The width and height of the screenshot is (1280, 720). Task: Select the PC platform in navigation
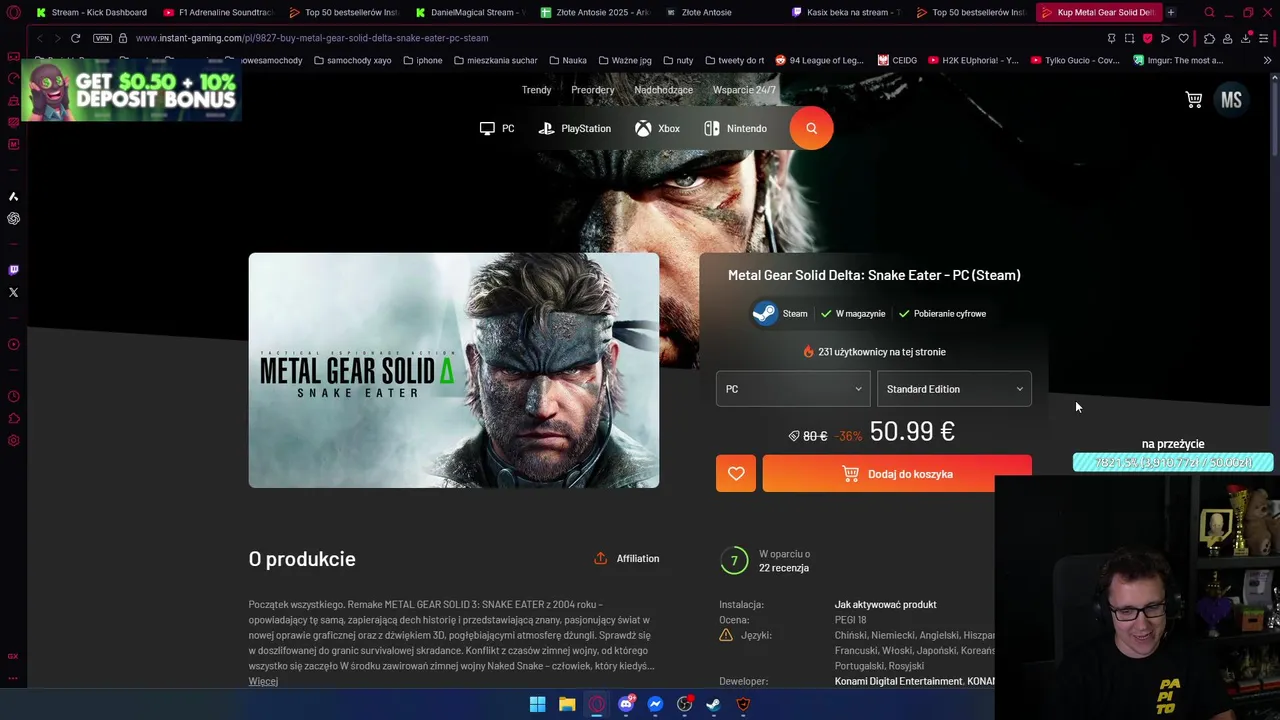tap(497, 128)
